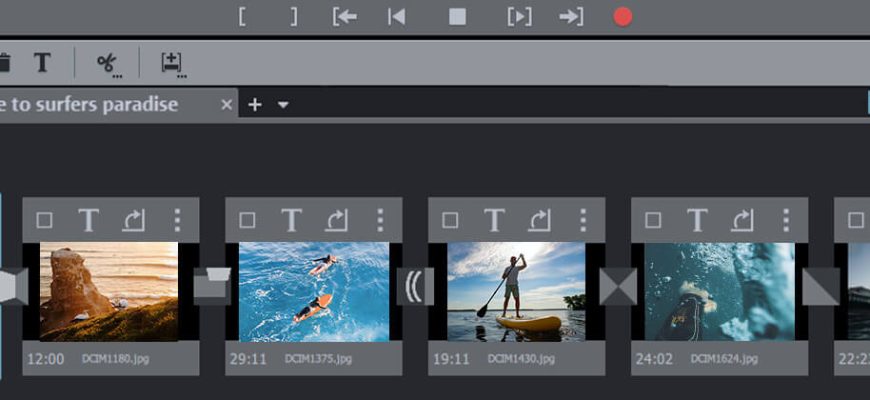Add a title to DCIM1430.jpg
Viewport: 870px width, 400px height.
[494, 220]
